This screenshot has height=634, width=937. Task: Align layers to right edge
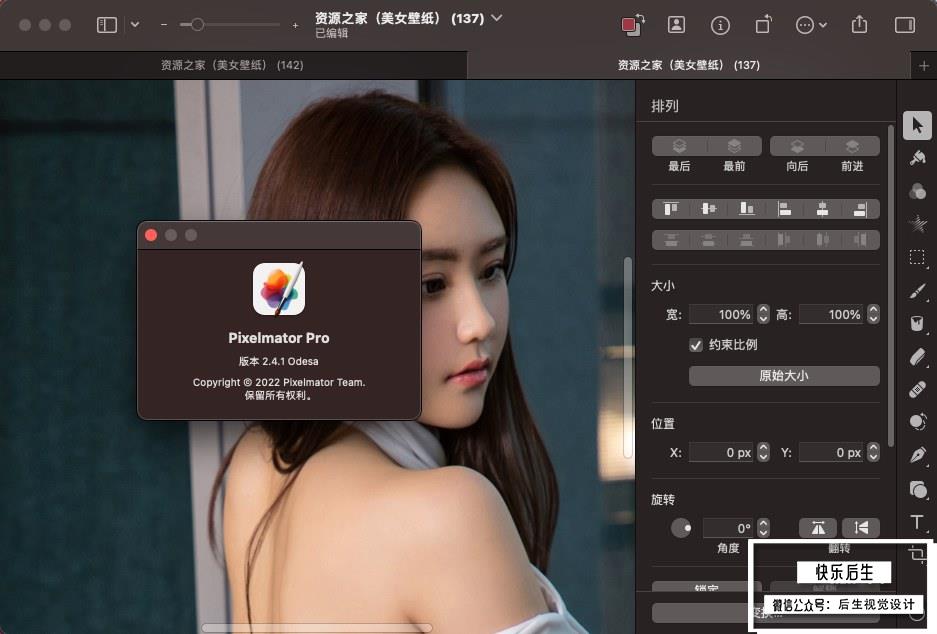(860, 209)
